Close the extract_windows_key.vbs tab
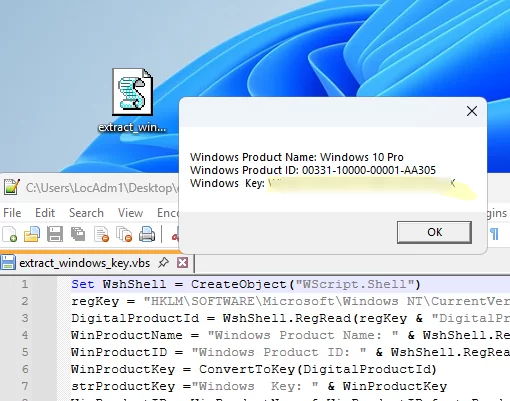Viewport: 510px width, 401px height. (182, 263)
